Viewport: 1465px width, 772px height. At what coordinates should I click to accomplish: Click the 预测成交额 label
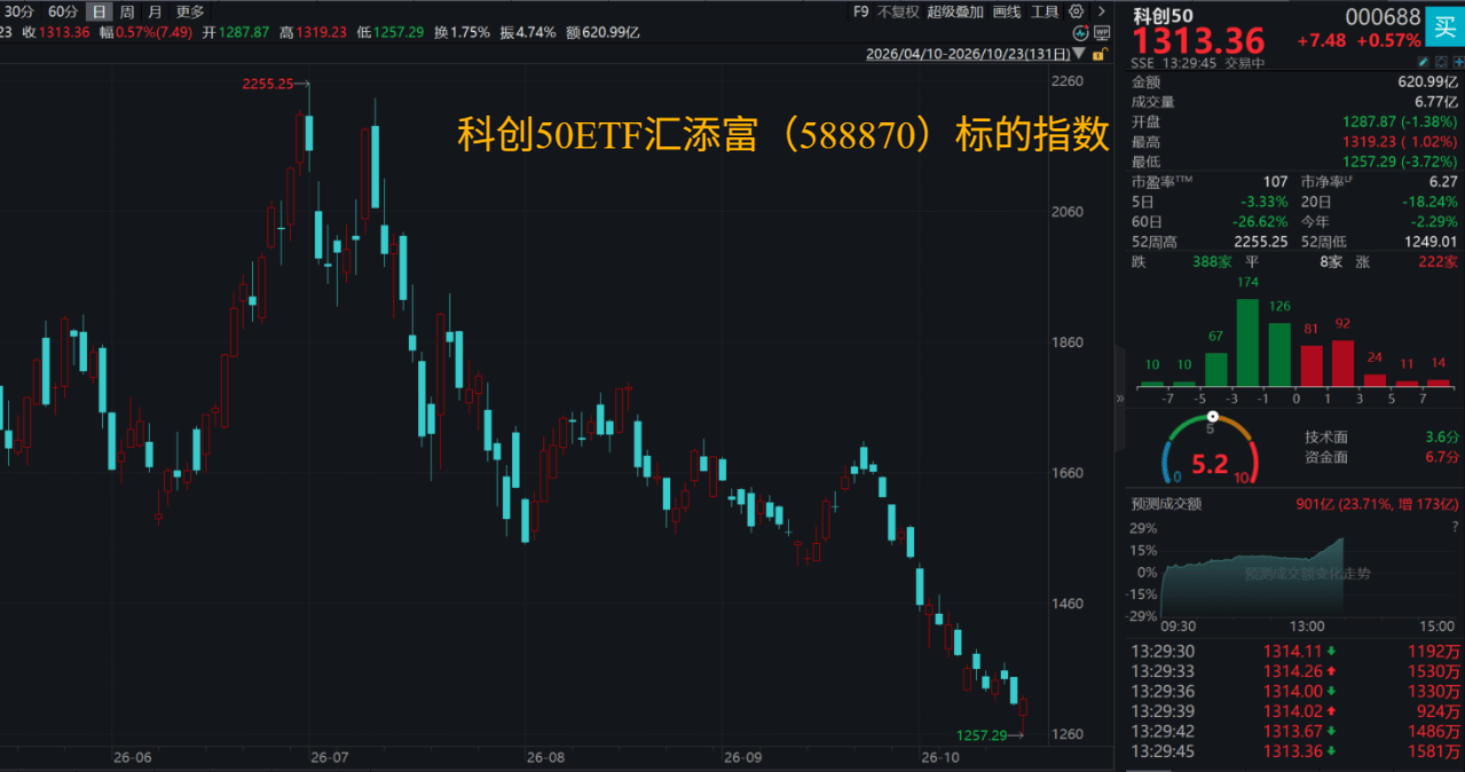point(1166,504)
